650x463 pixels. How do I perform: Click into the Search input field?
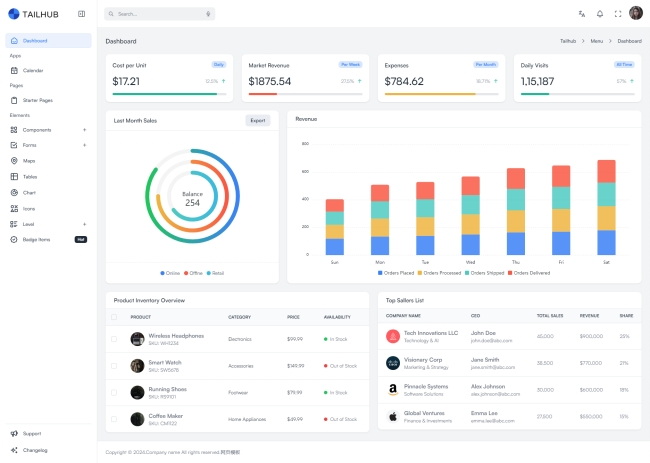tap(155, 14)
